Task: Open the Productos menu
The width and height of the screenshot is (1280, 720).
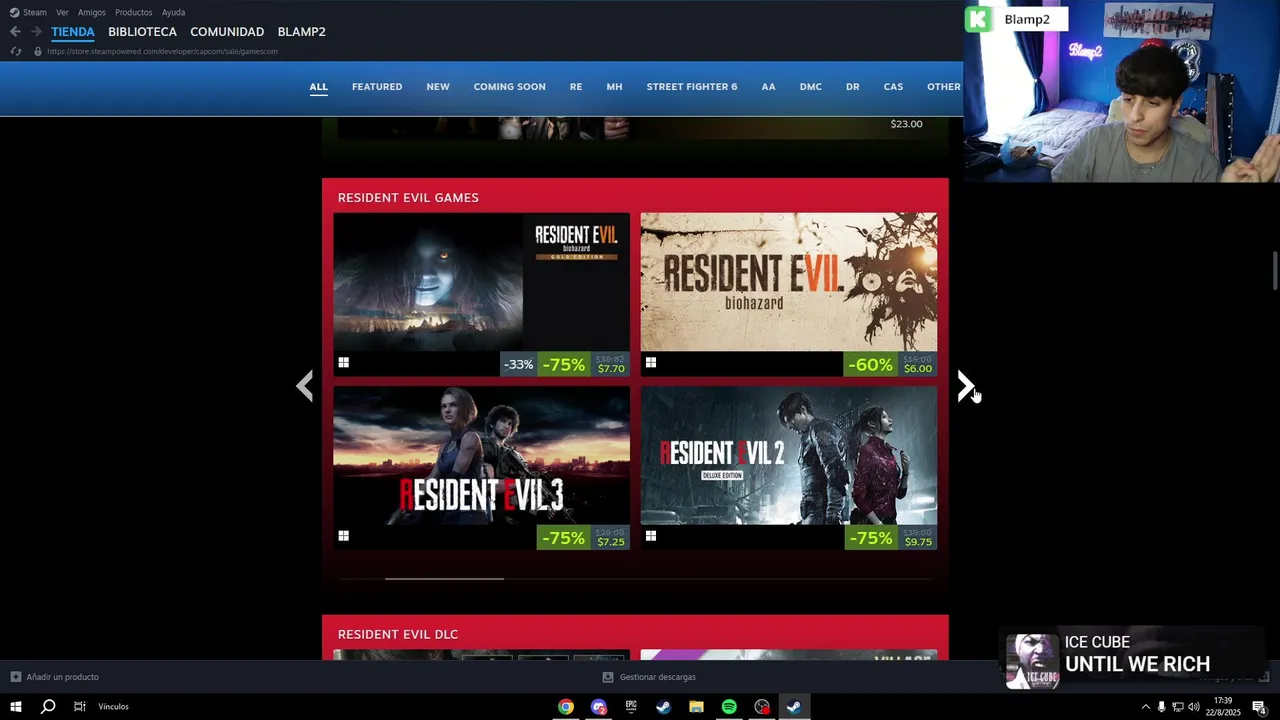Action: (134, 12)
